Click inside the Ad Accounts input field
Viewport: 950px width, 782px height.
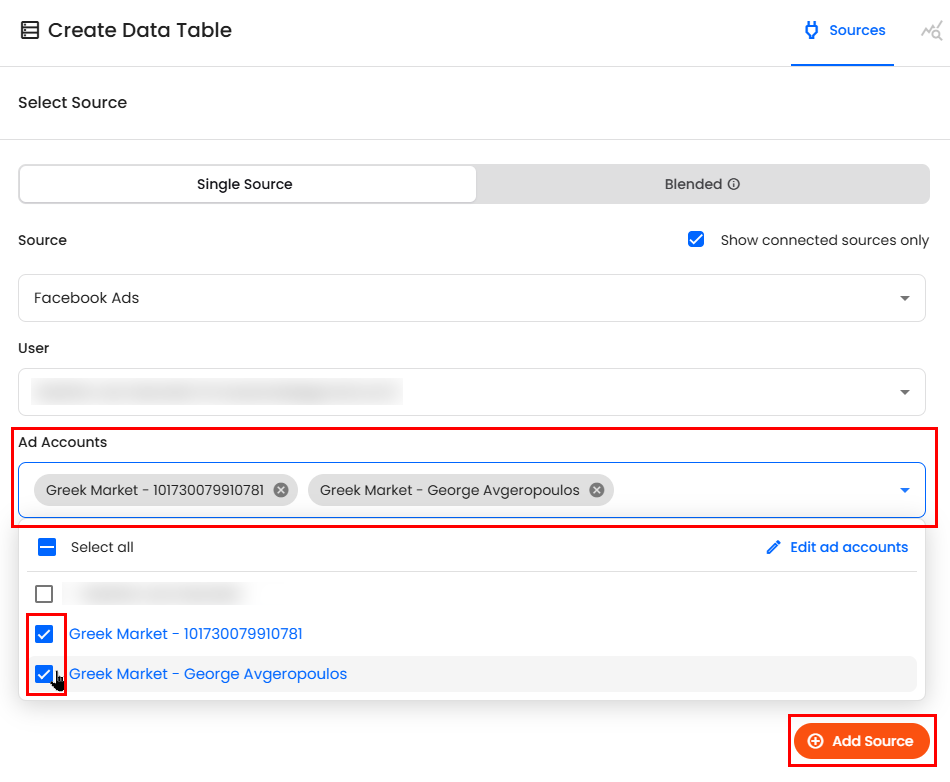pyautogui.click(x=750, y=490)
